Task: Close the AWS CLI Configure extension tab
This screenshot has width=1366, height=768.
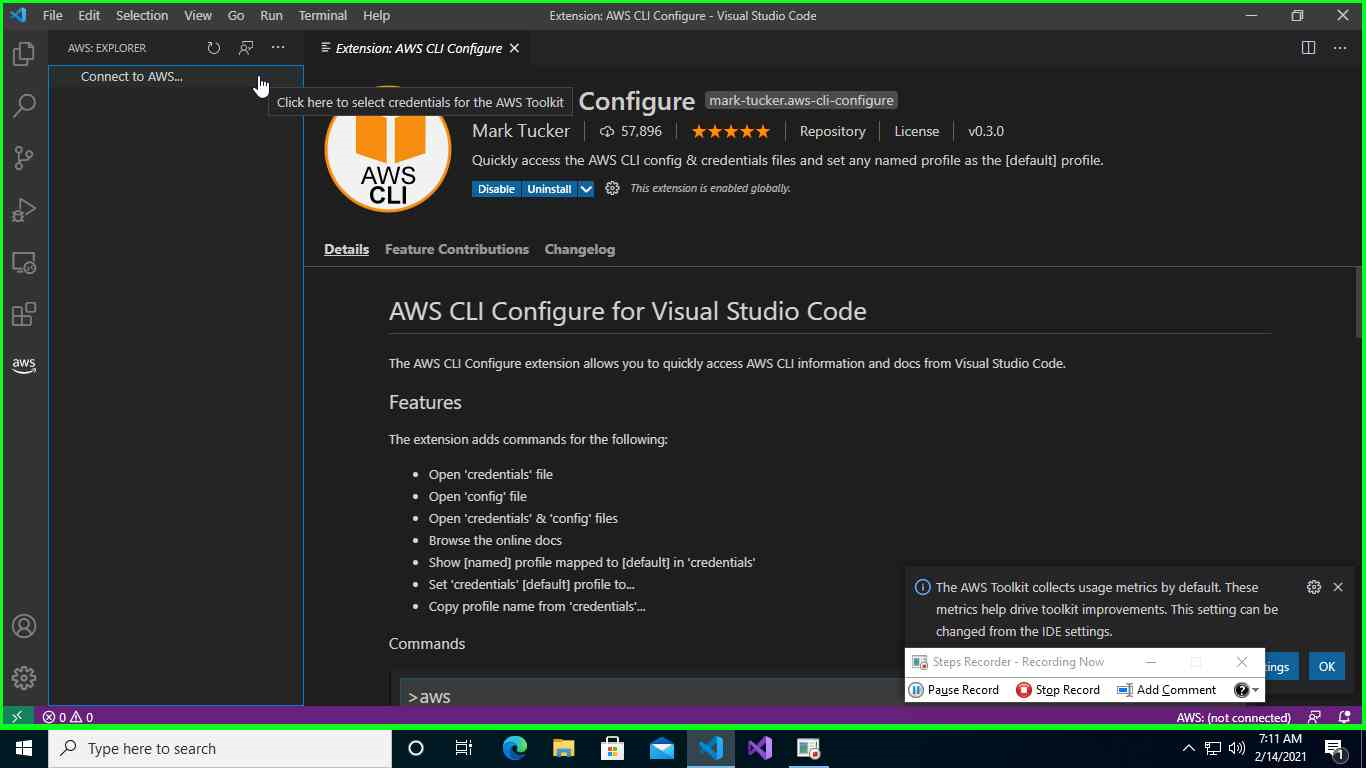Action: 515,48
